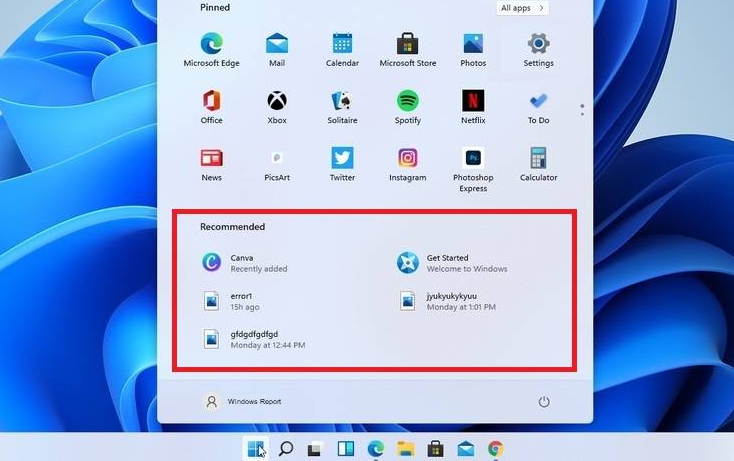Open the Calendar app
734x461 pixels.
click(x=342, y=49)
